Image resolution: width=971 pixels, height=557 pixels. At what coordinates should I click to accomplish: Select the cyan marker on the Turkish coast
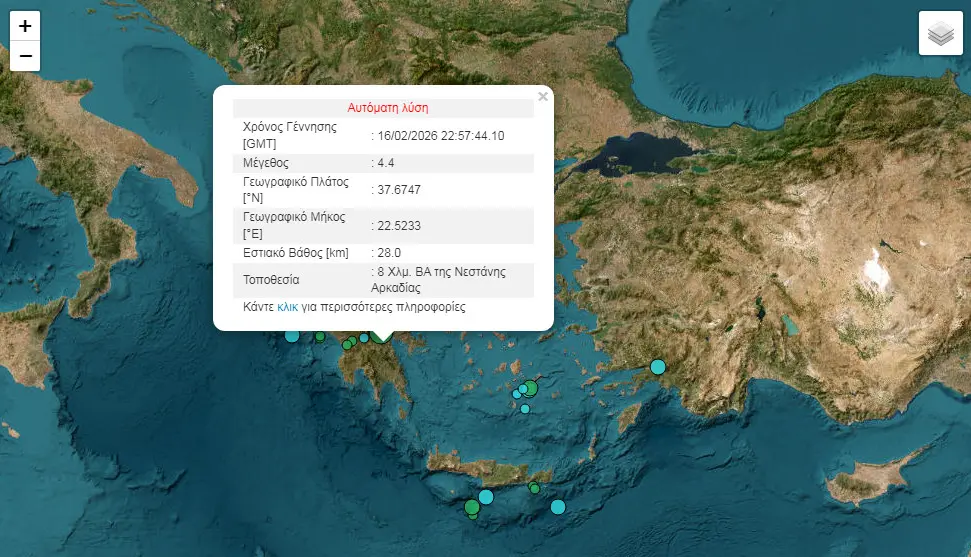pos(658,367)
